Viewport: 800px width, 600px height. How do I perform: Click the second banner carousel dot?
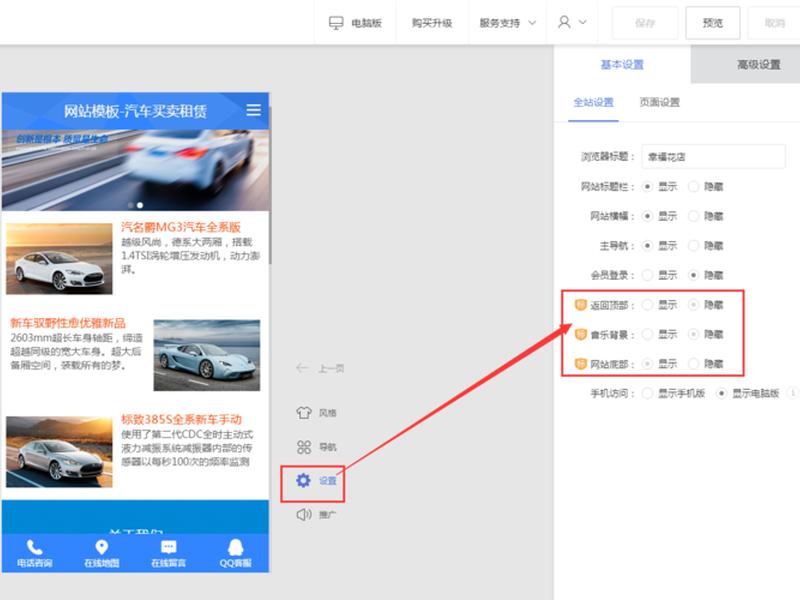[x=140, y=205]
